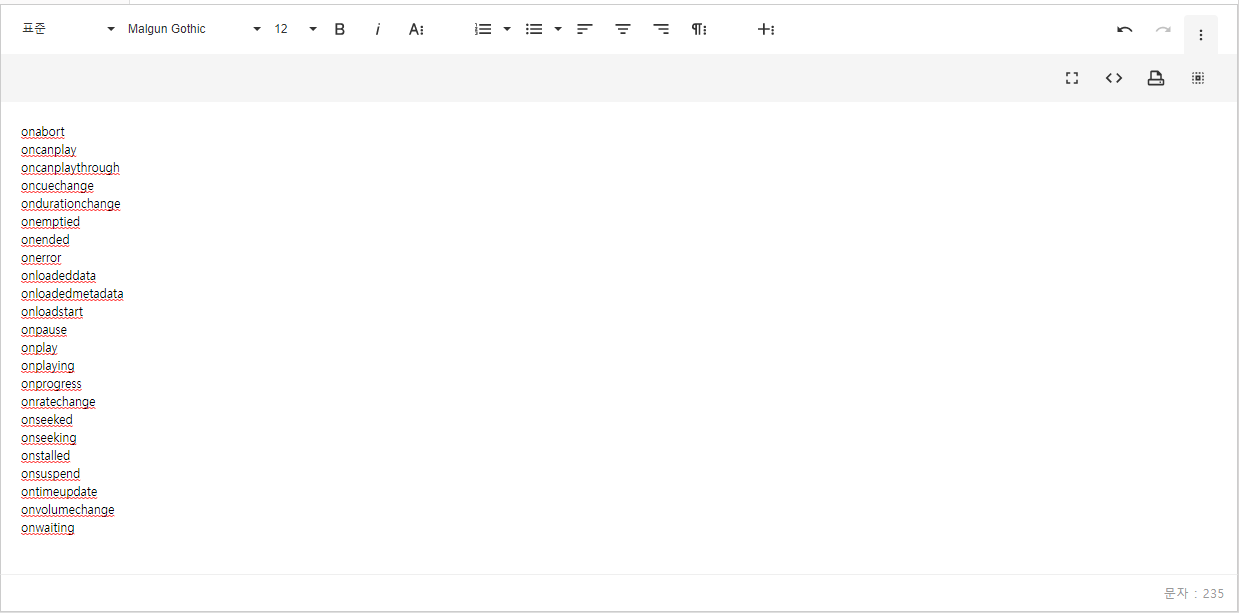Expand ordered list style arrow
Viewport: 1240px width, 613px height.
point(507,29)
